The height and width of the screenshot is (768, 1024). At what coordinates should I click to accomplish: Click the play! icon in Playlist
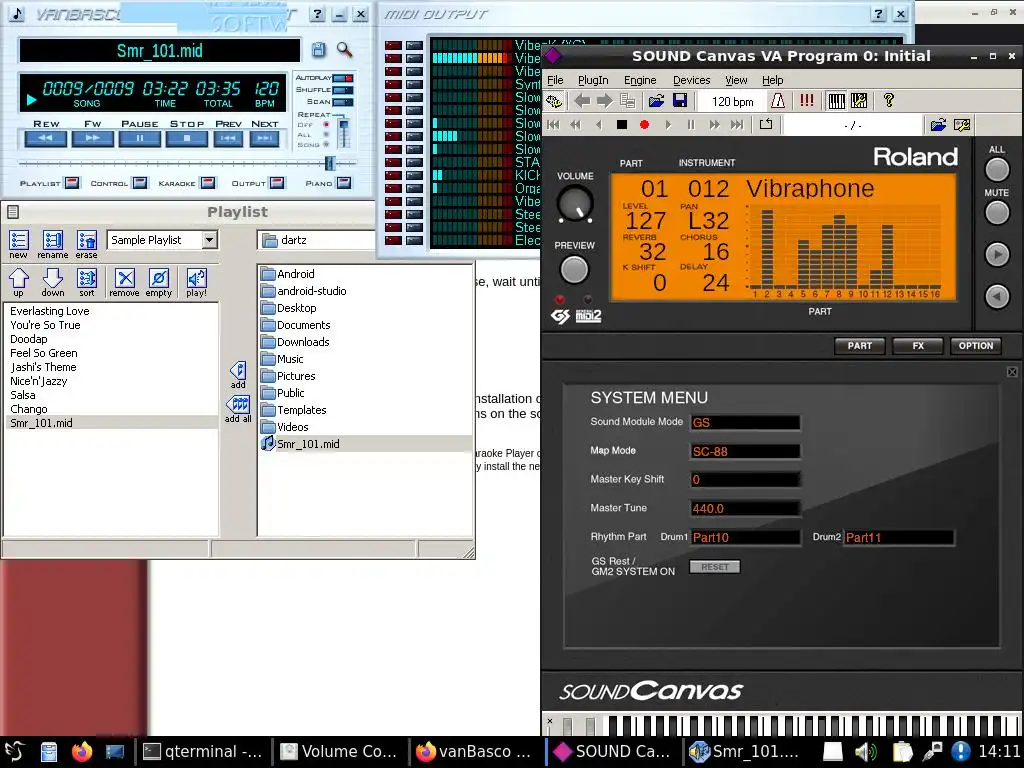[x=196, y=282]
